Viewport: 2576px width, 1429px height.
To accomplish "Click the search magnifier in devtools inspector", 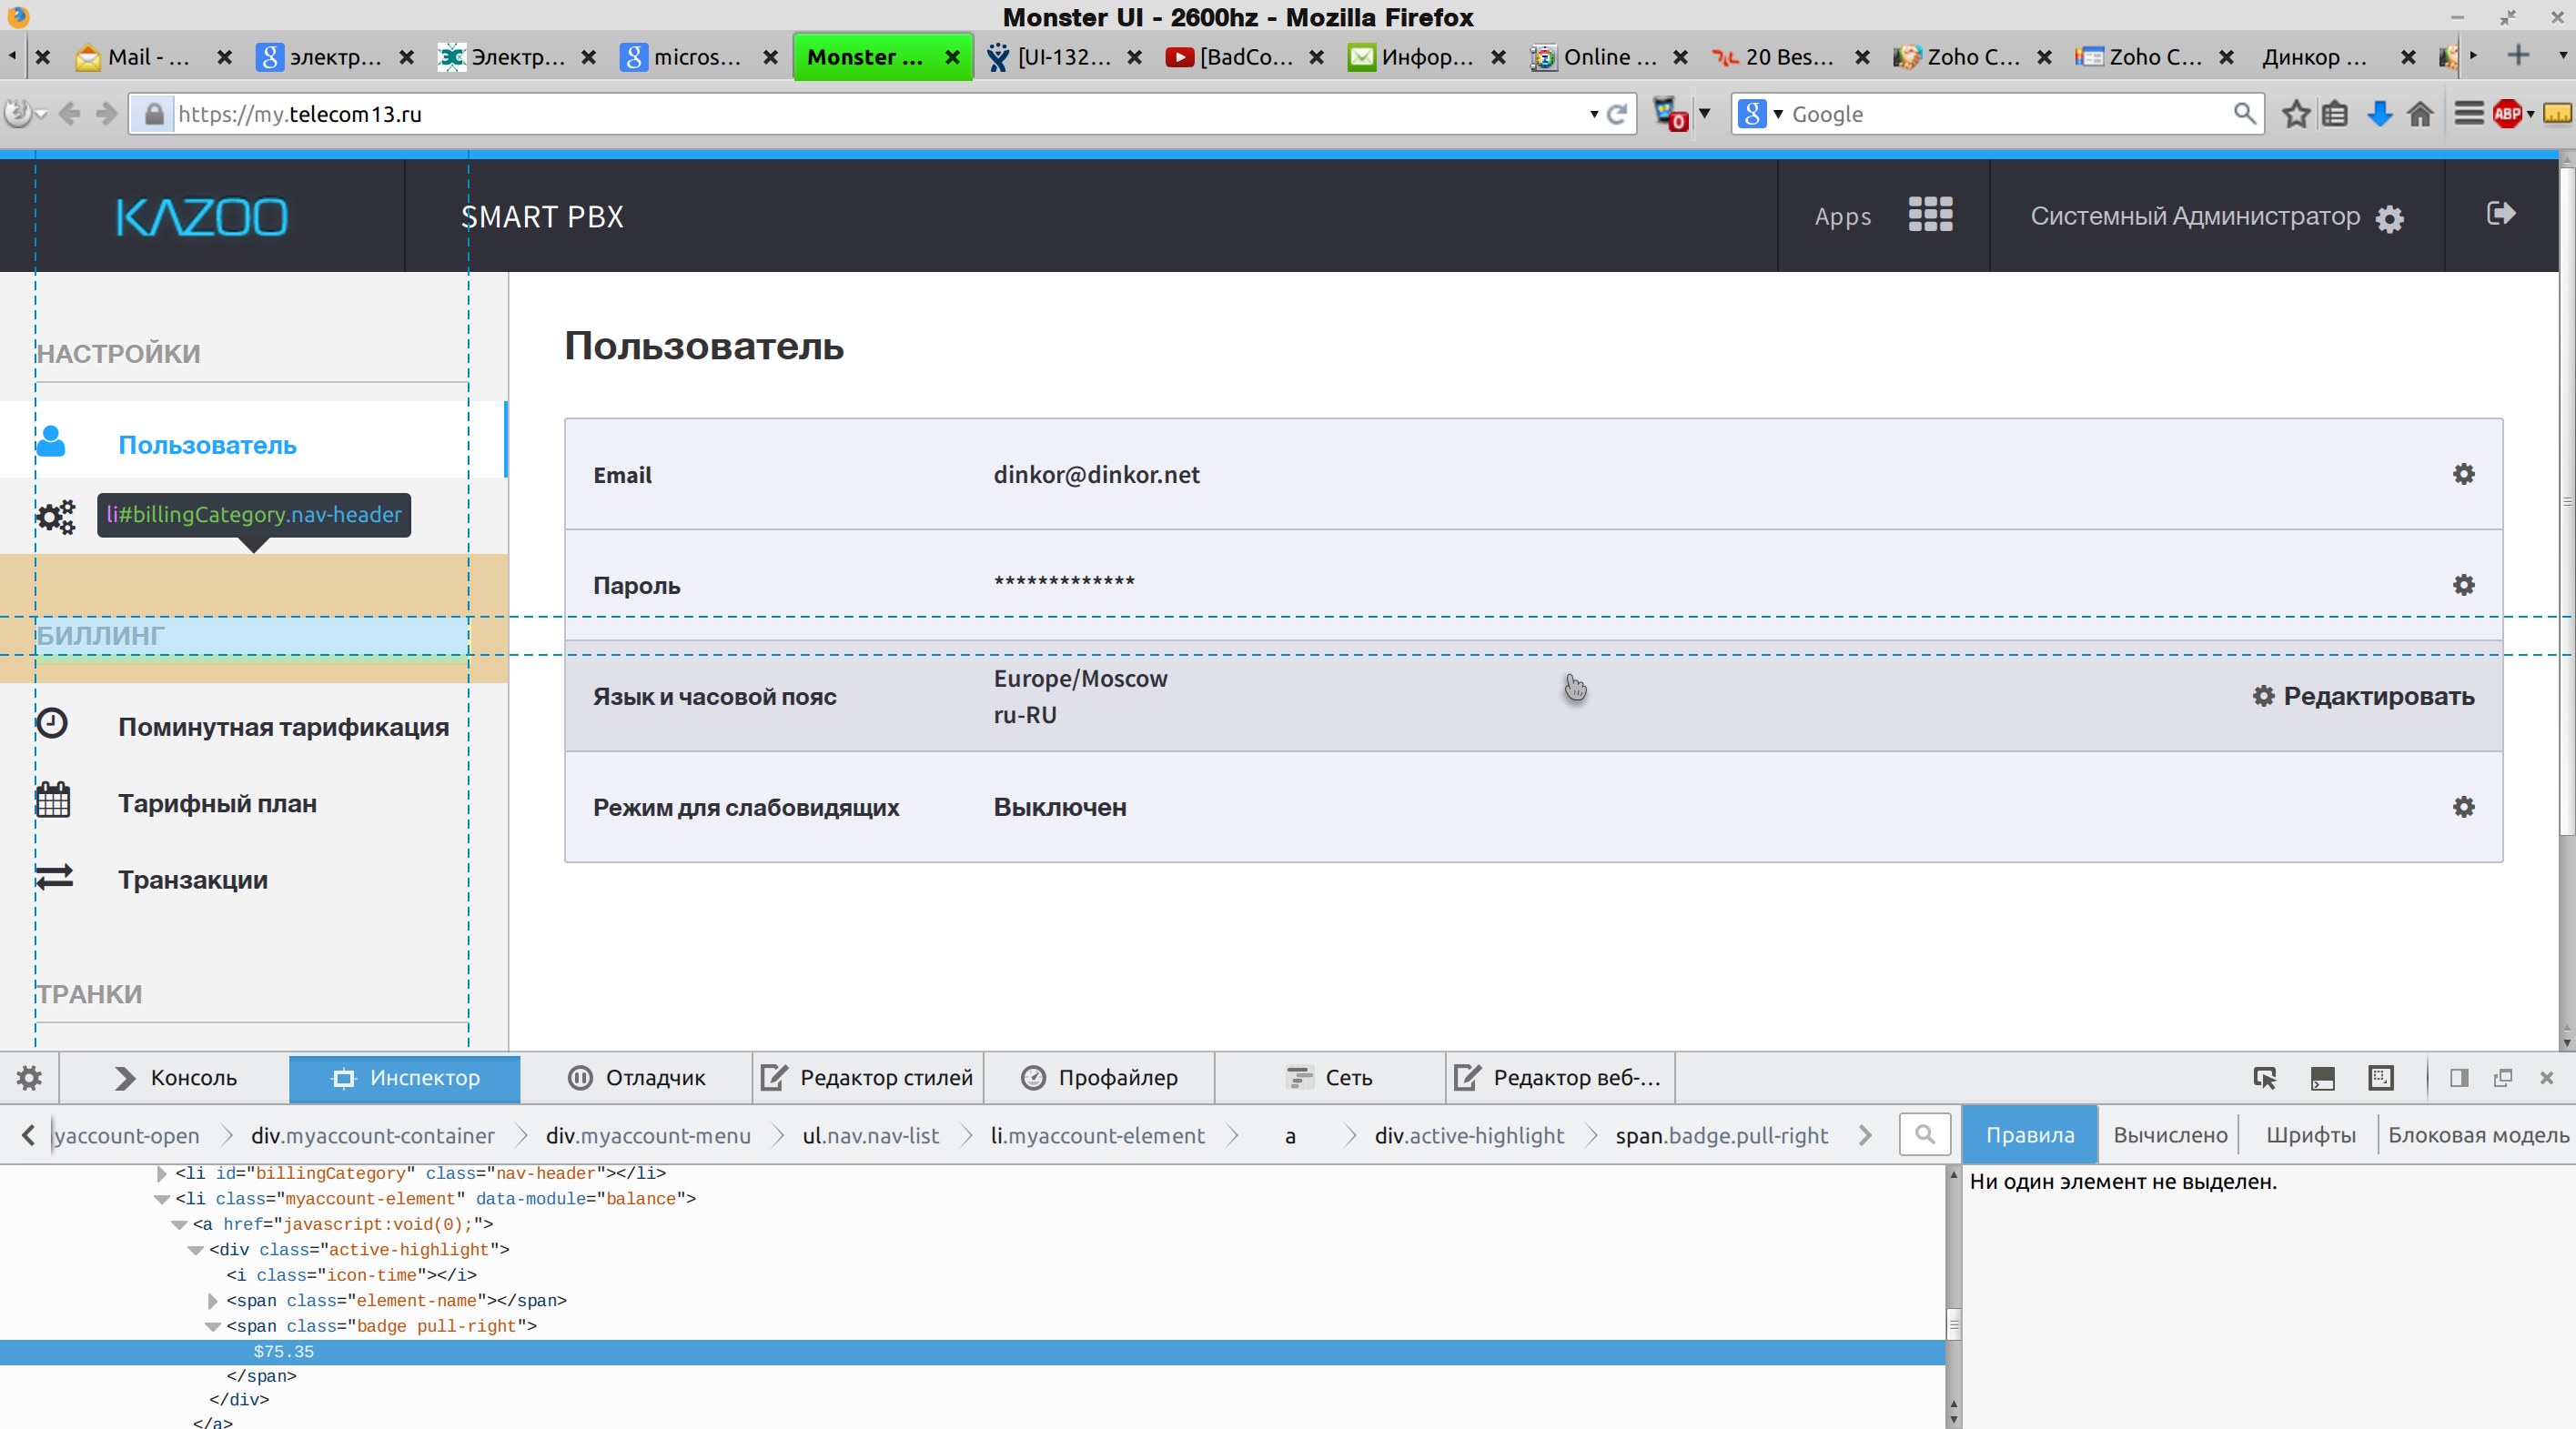I will click(1925, 1135).
